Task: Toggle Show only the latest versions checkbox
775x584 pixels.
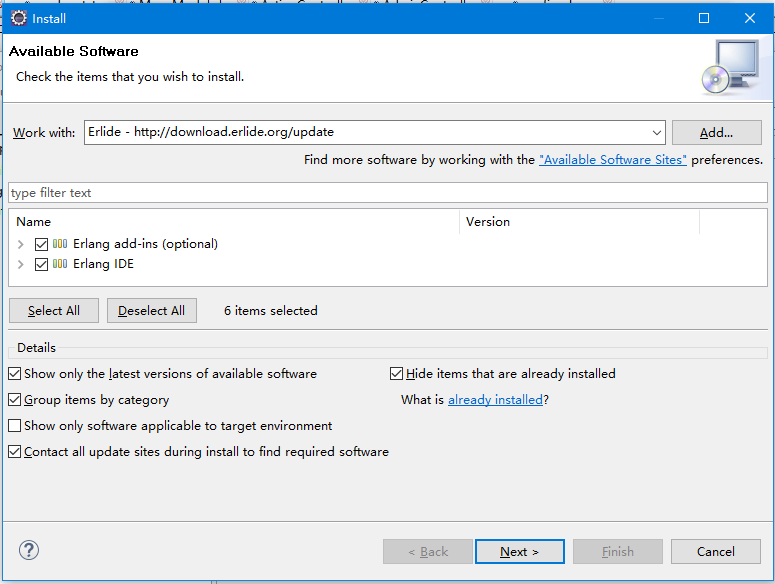Action: (x=15, y=374)
